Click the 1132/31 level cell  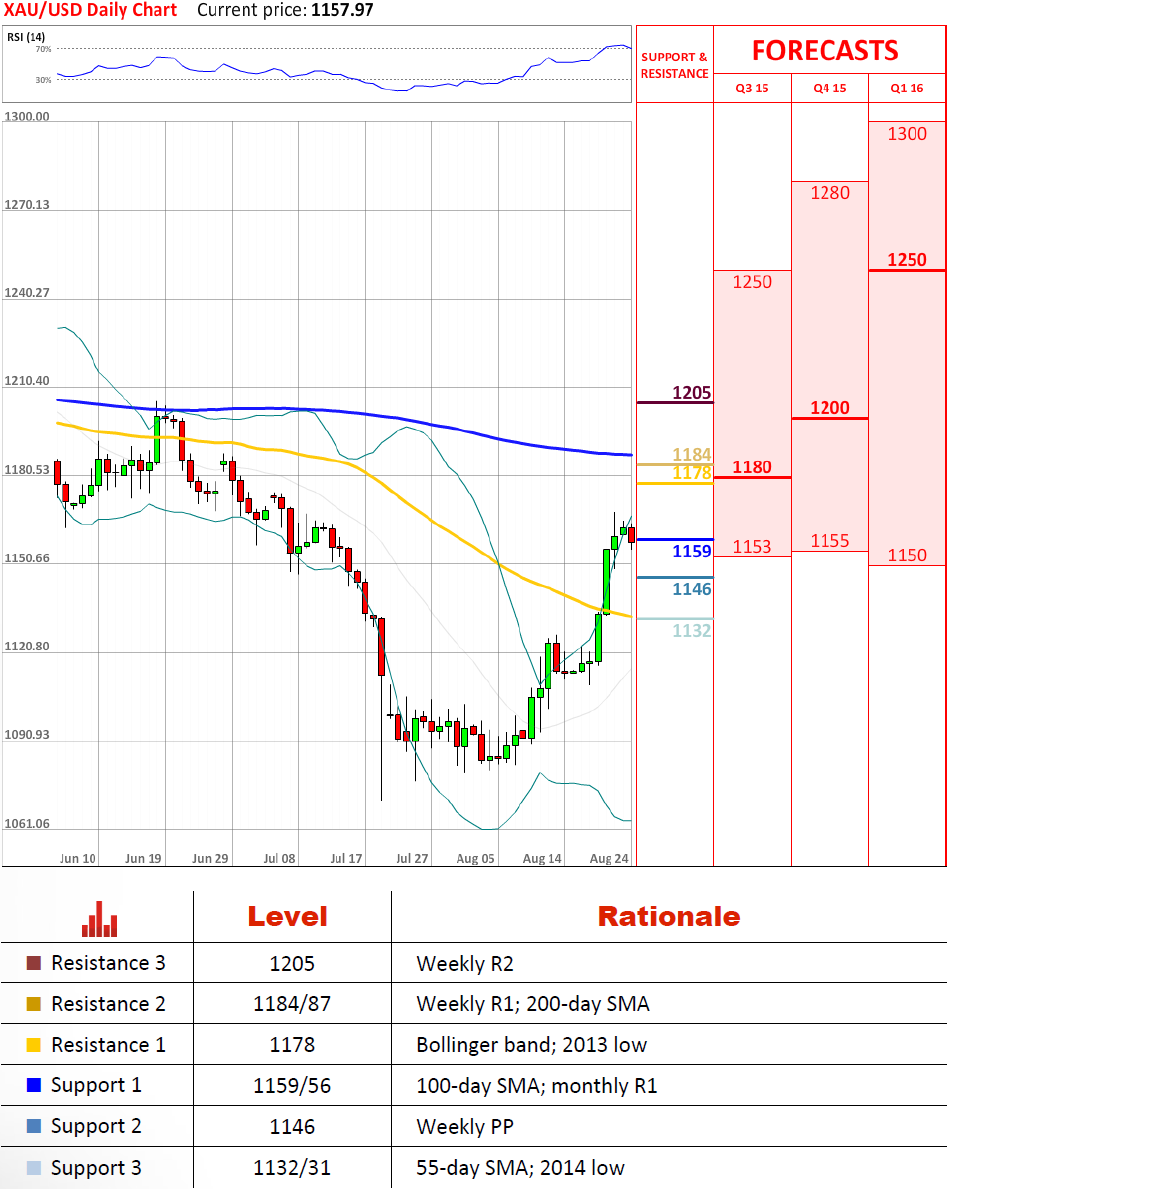292,1168
